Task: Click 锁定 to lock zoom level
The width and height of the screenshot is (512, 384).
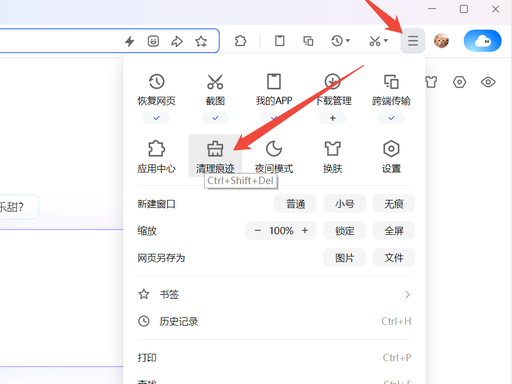Action: (x=344, y=230)
